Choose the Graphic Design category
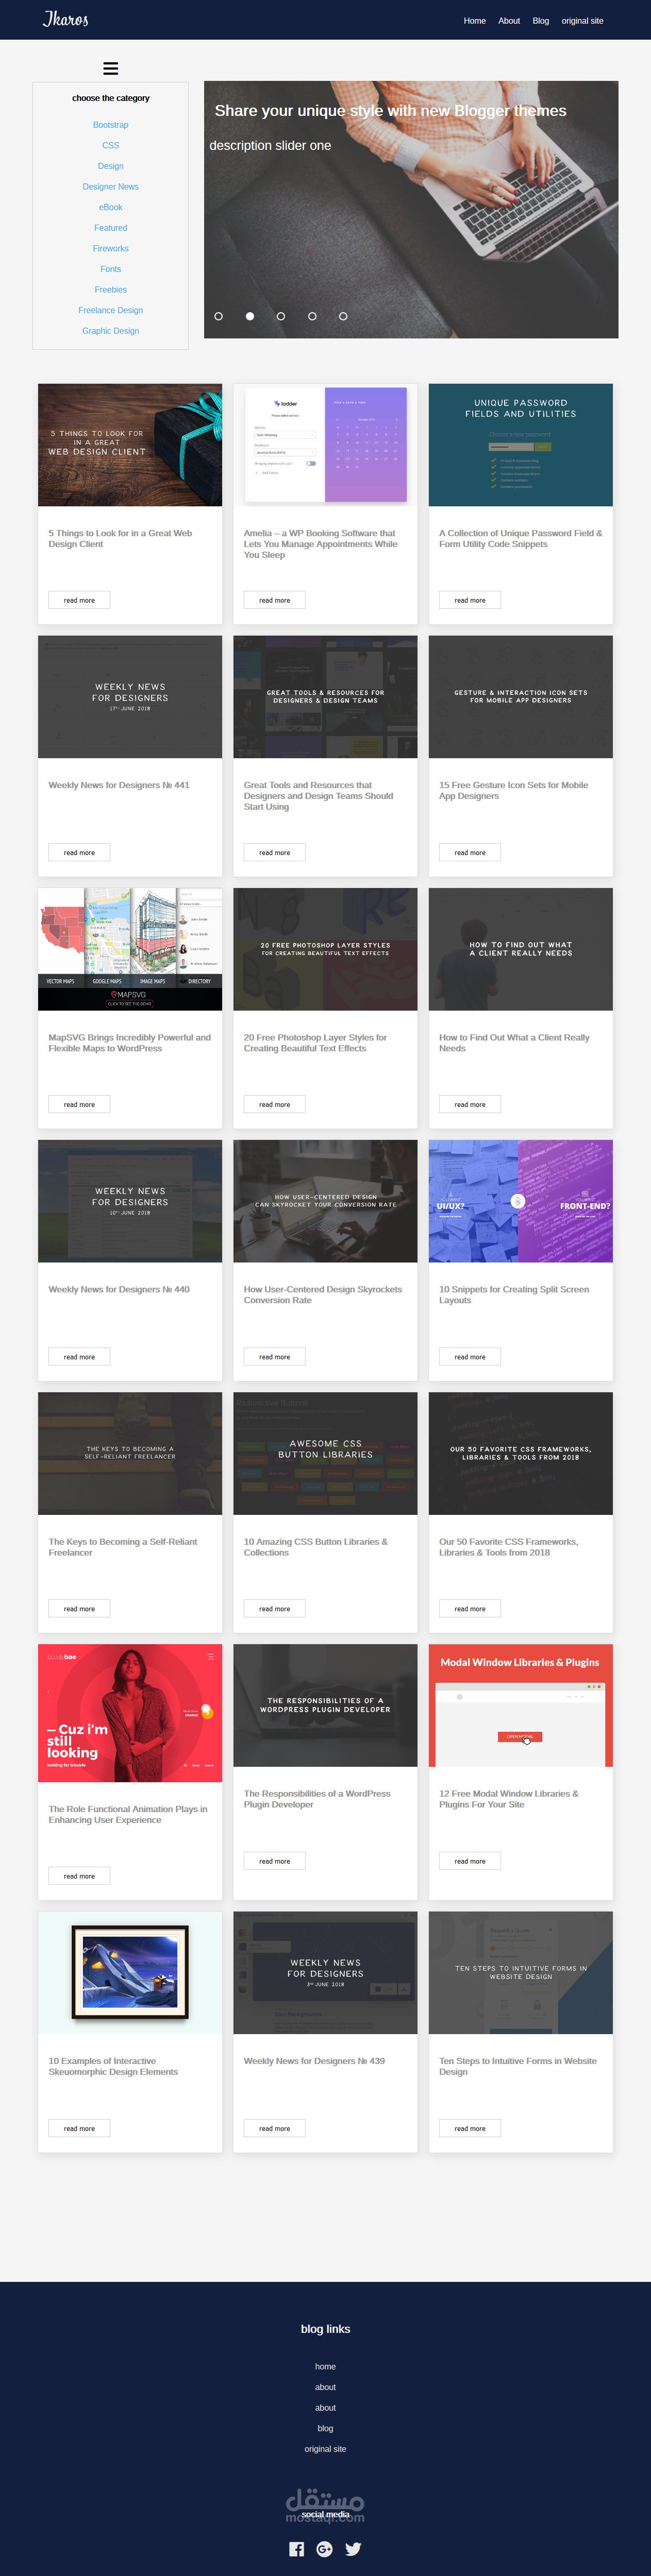 pyautogui.click(x=111, y=331)
